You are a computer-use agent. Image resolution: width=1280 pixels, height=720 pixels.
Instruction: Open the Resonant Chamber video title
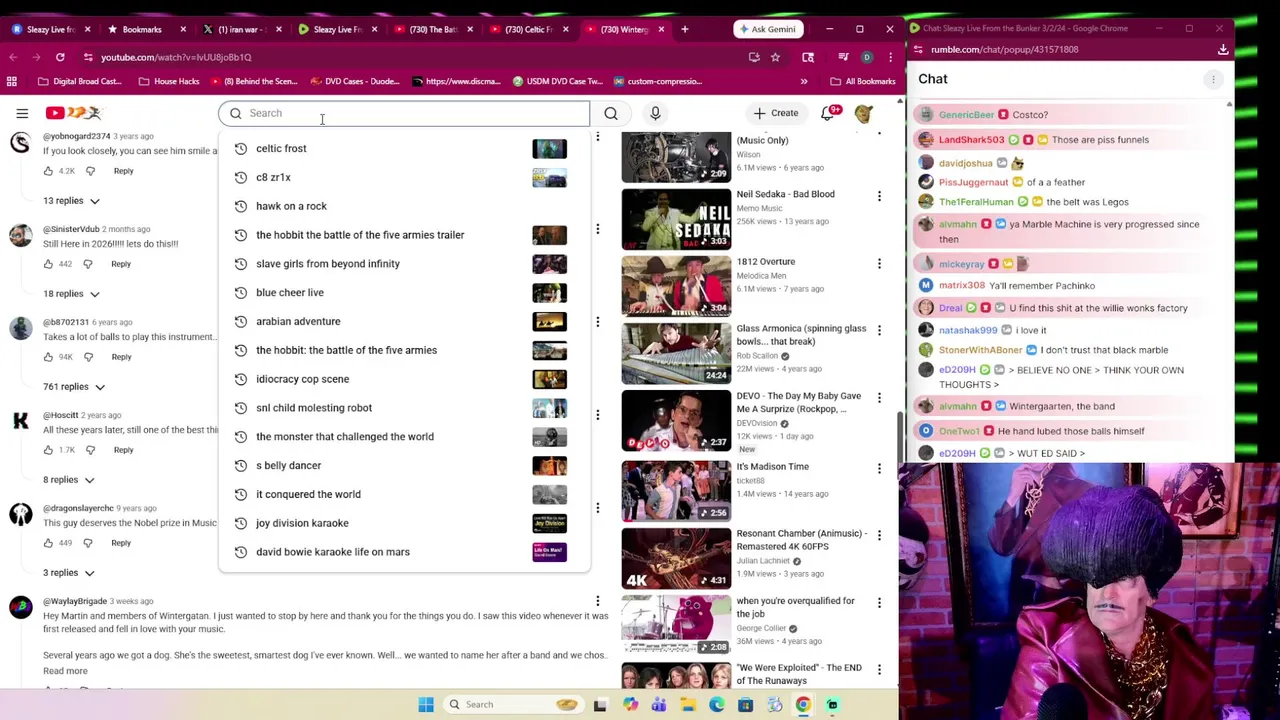tap(800, 540)
